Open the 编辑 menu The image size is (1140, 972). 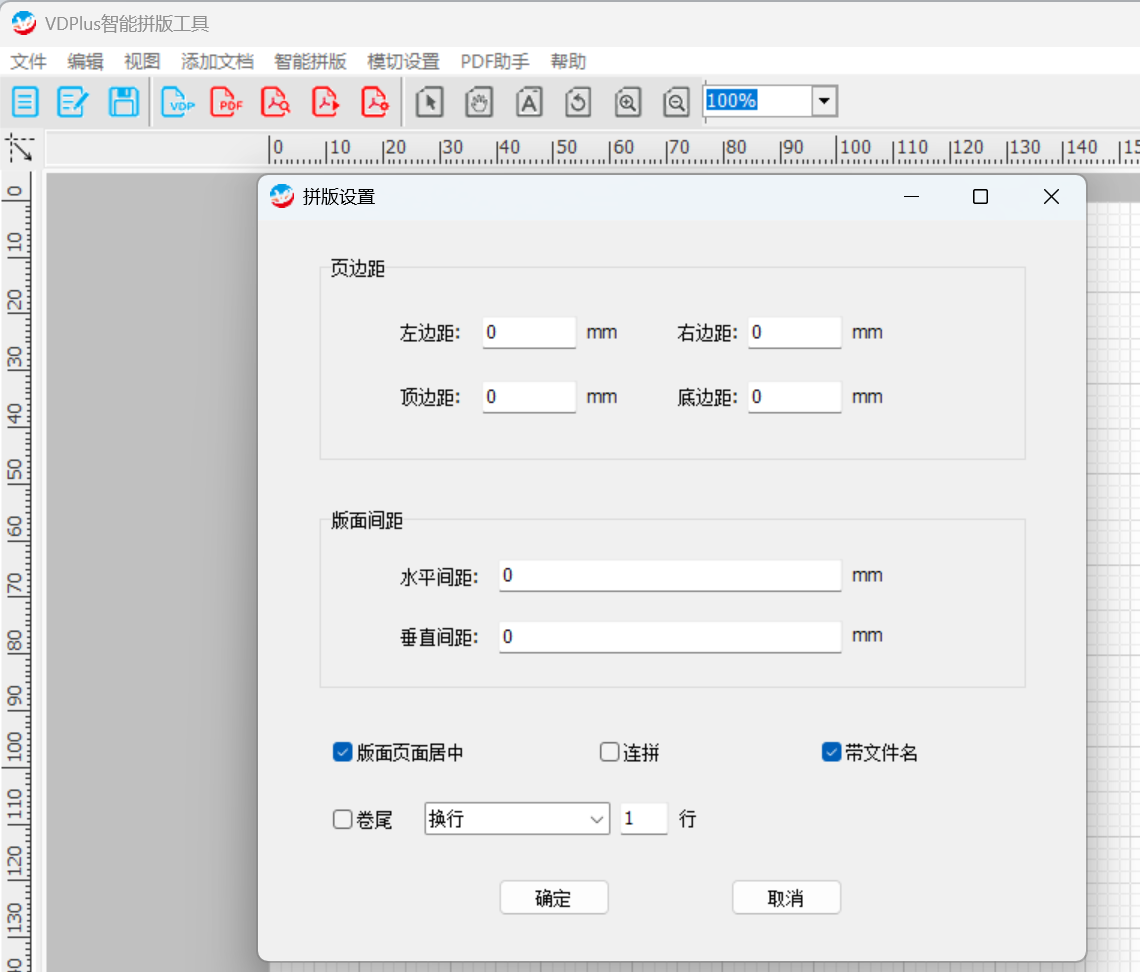pos(85,62)
